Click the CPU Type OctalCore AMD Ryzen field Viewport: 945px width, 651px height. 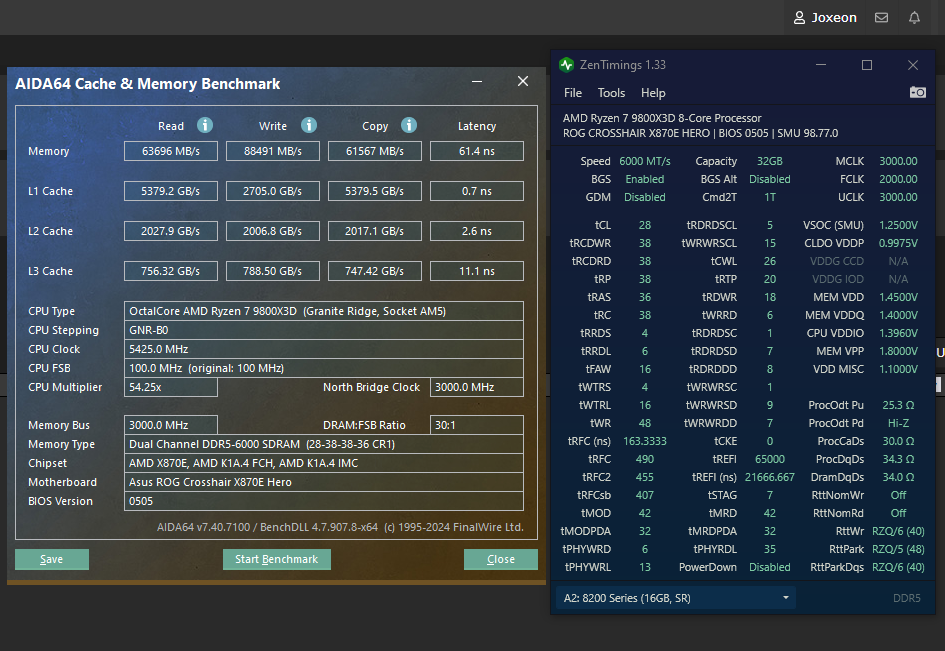[x=324, y=311]
